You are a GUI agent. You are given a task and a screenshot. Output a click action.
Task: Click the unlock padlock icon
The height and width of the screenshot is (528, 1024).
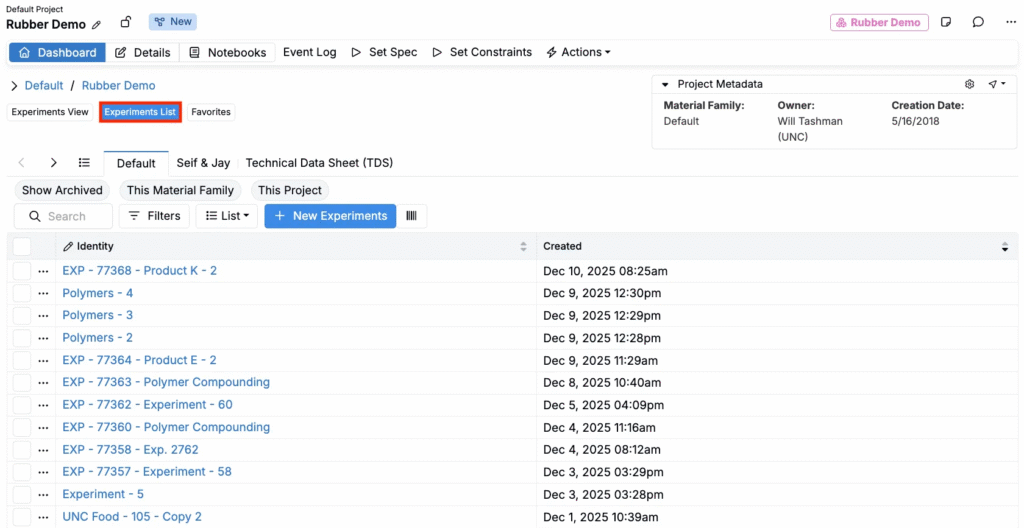point(126,22)
